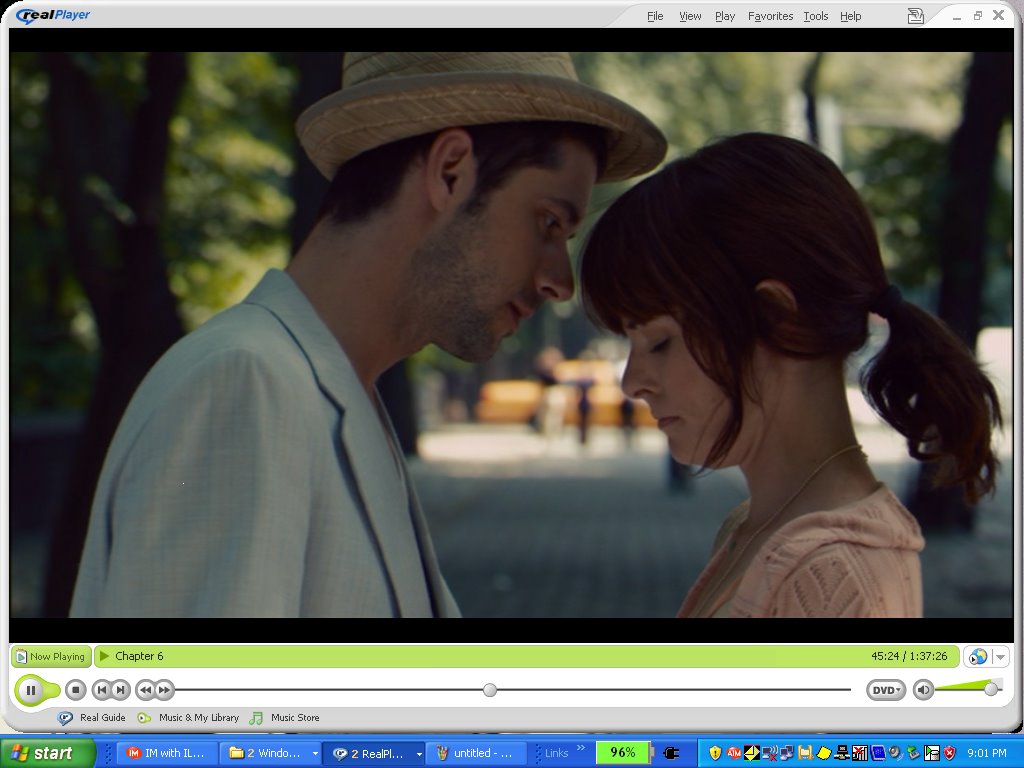Click the power plug icon in taskbar

671,754
